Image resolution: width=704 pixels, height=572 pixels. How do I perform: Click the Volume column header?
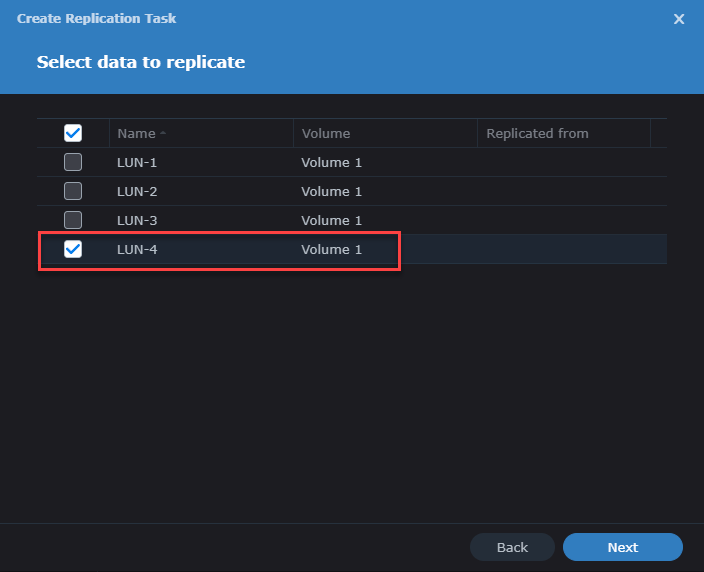326,133
